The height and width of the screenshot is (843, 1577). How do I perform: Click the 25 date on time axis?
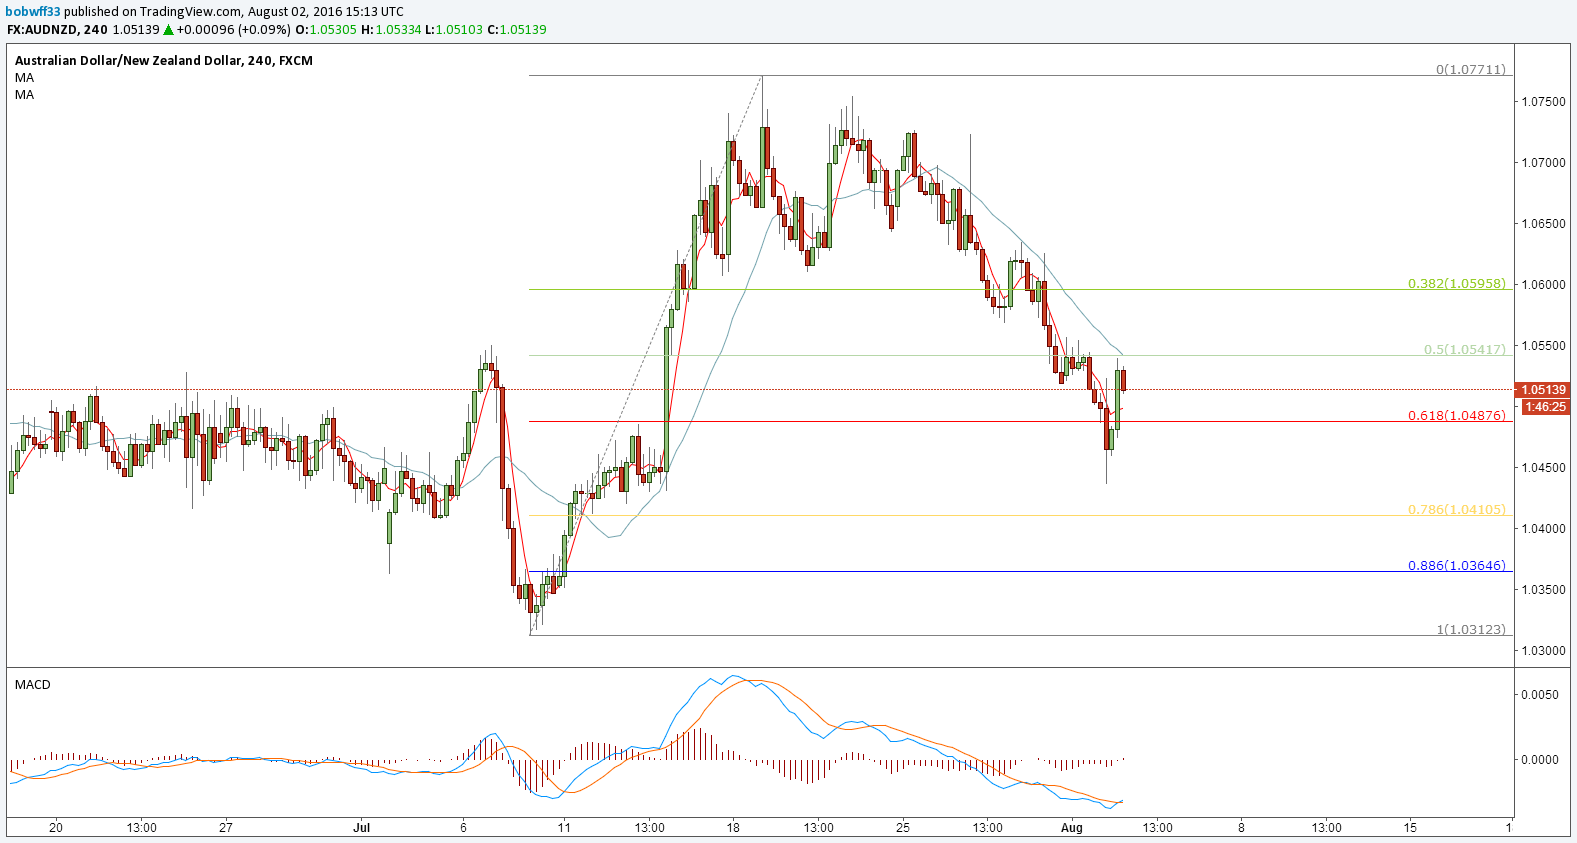pos(903,828)
